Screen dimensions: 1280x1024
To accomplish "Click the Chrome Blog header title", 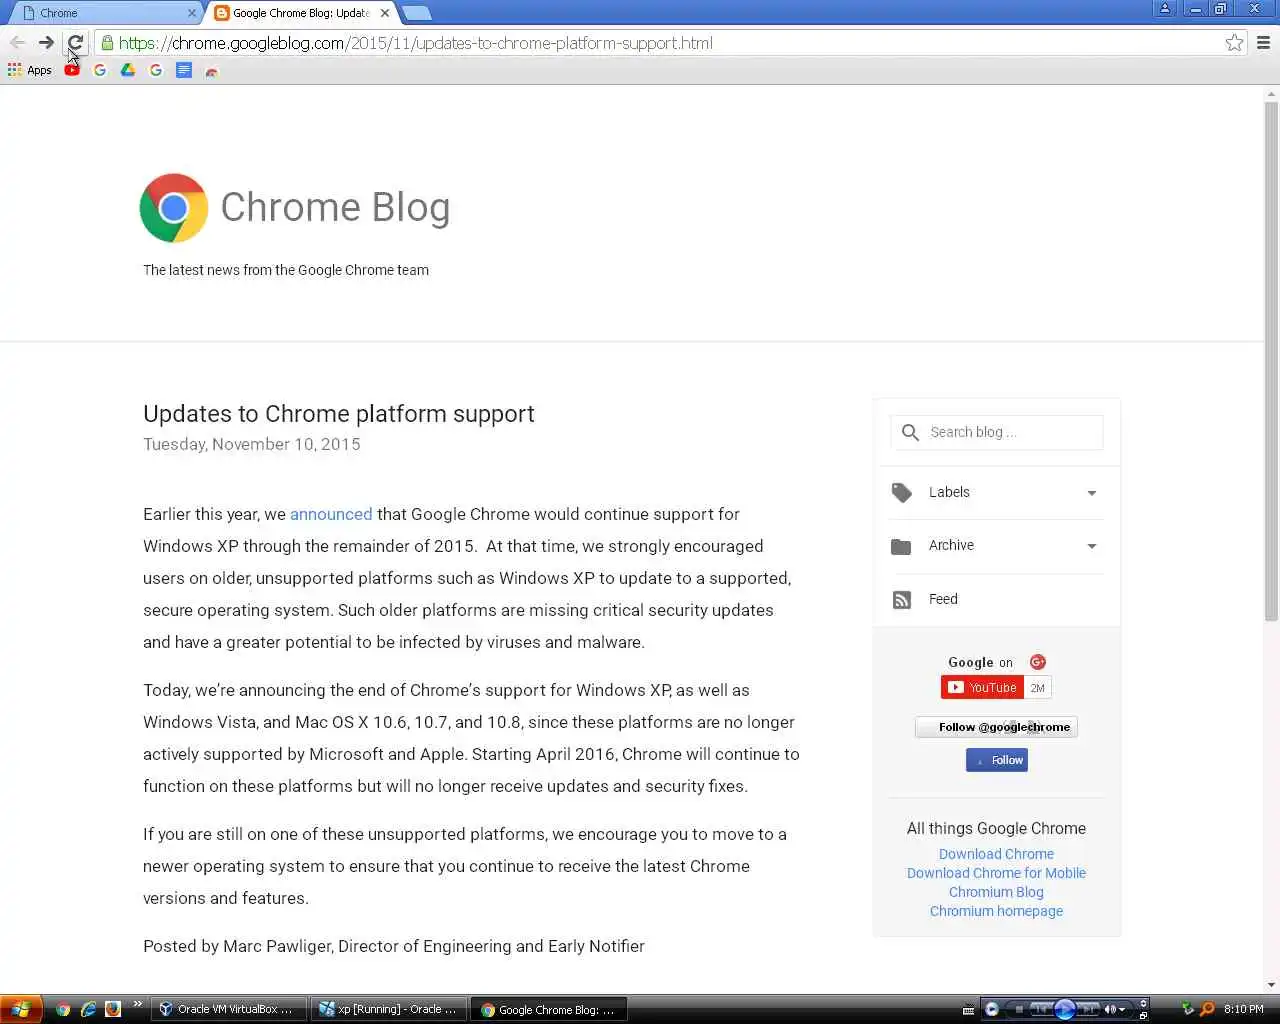I will [x=335, y=207].
